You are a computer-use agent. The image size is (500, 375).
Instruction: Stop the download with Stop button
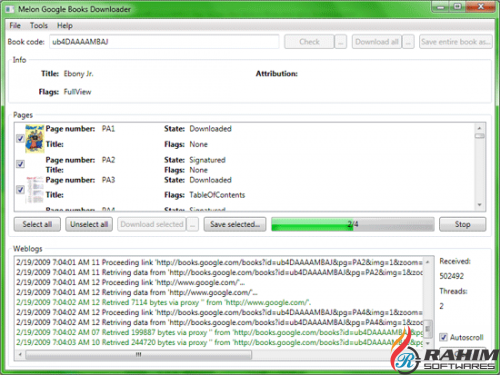pyautogui.click(x=462, y=224)
